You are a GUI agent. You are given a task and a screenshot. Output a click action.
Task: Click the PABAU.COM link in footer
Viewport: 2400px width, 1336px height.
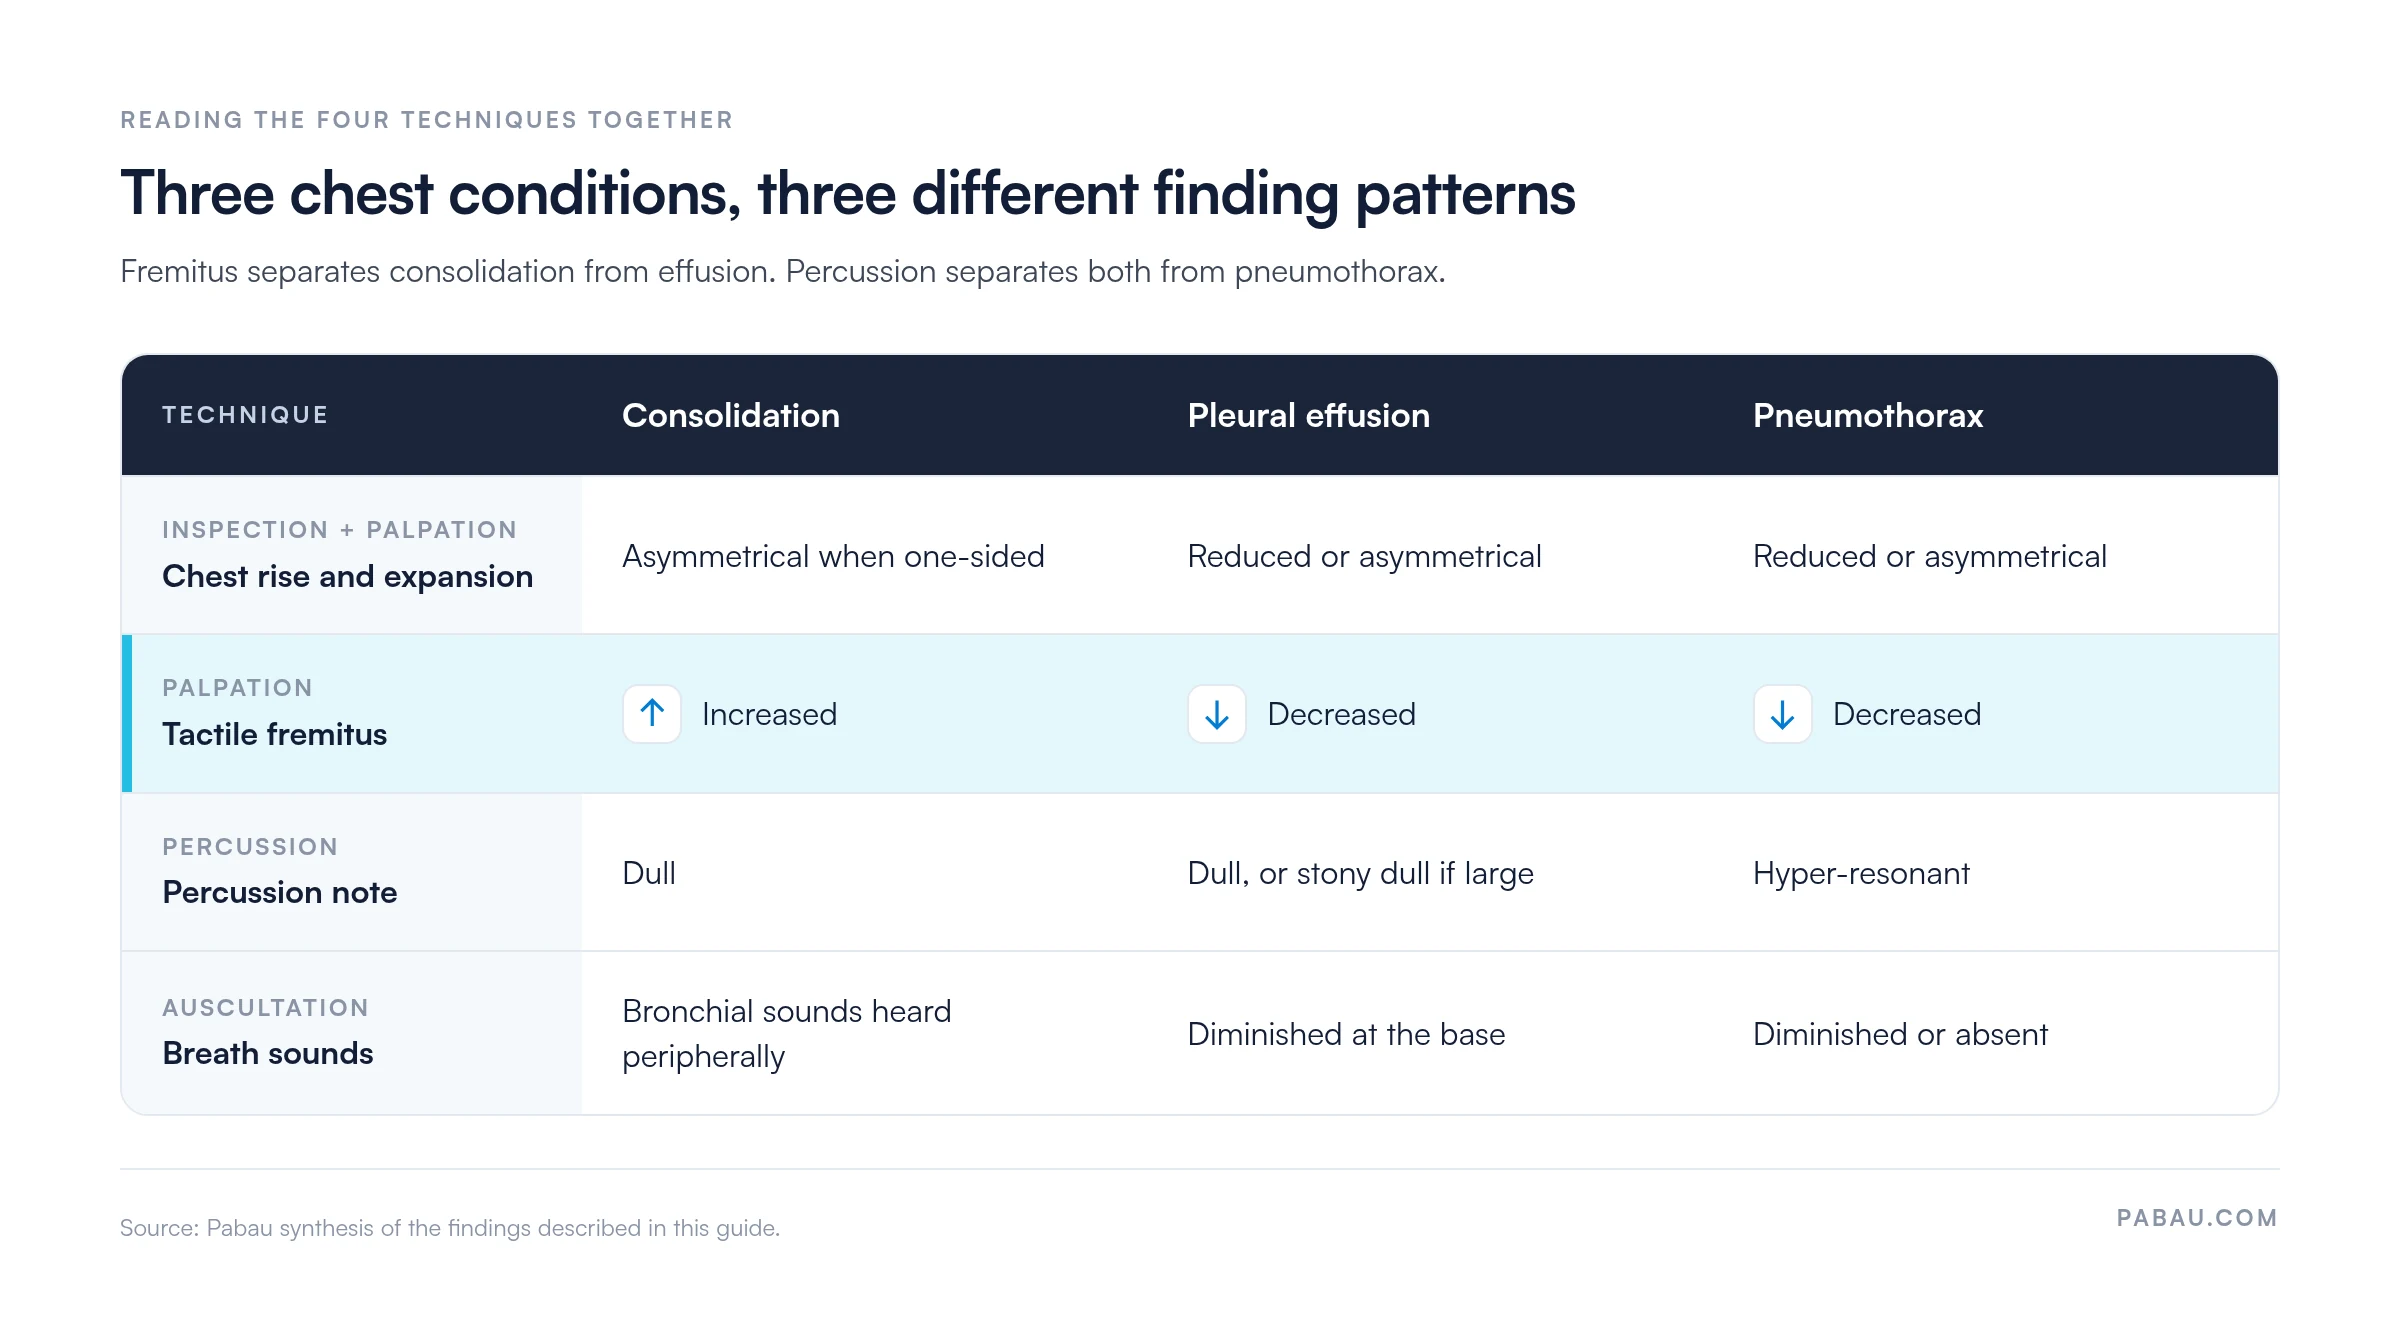click(x=2197, y=1218)
